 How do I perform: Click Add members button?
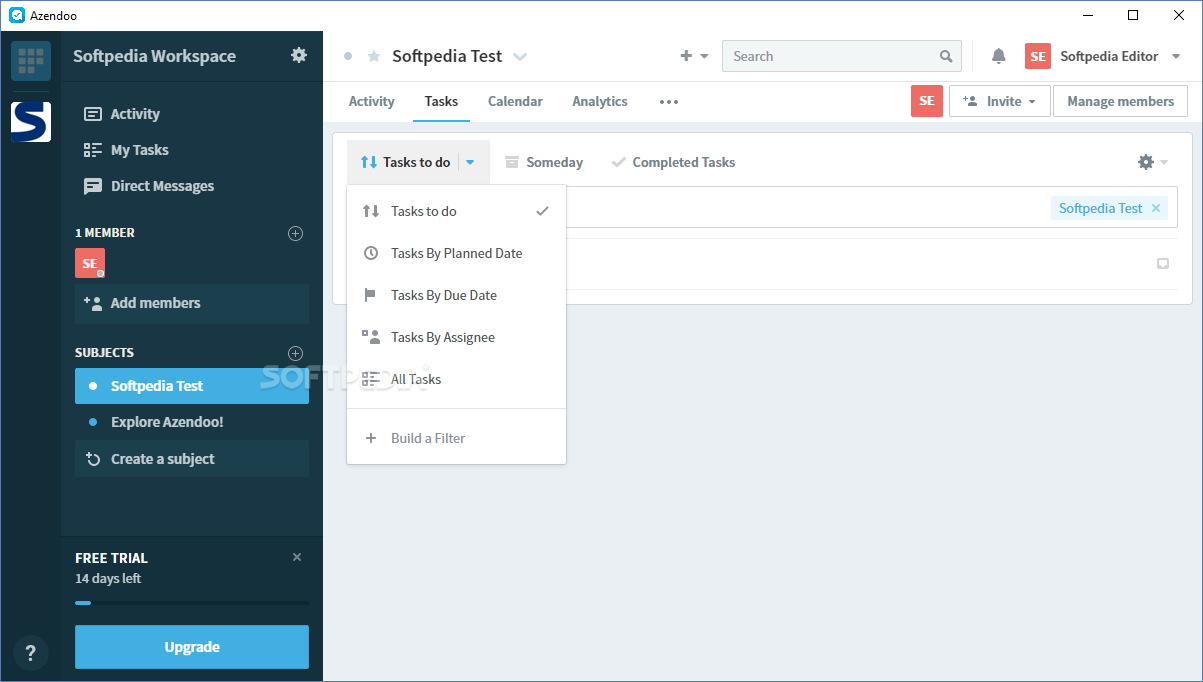pos(192,303)
